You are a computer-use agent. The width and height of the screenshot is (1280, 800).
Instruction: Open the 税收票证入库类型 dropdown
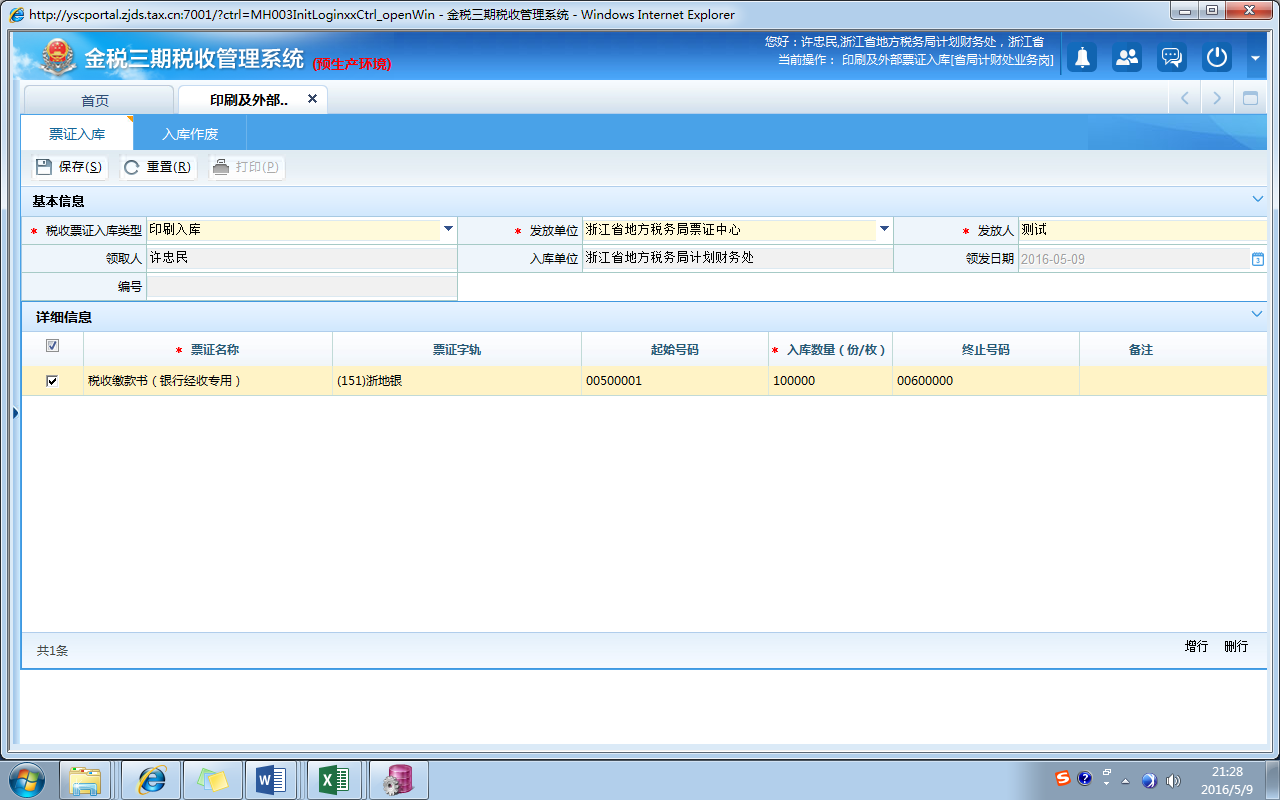coord(448,229)
